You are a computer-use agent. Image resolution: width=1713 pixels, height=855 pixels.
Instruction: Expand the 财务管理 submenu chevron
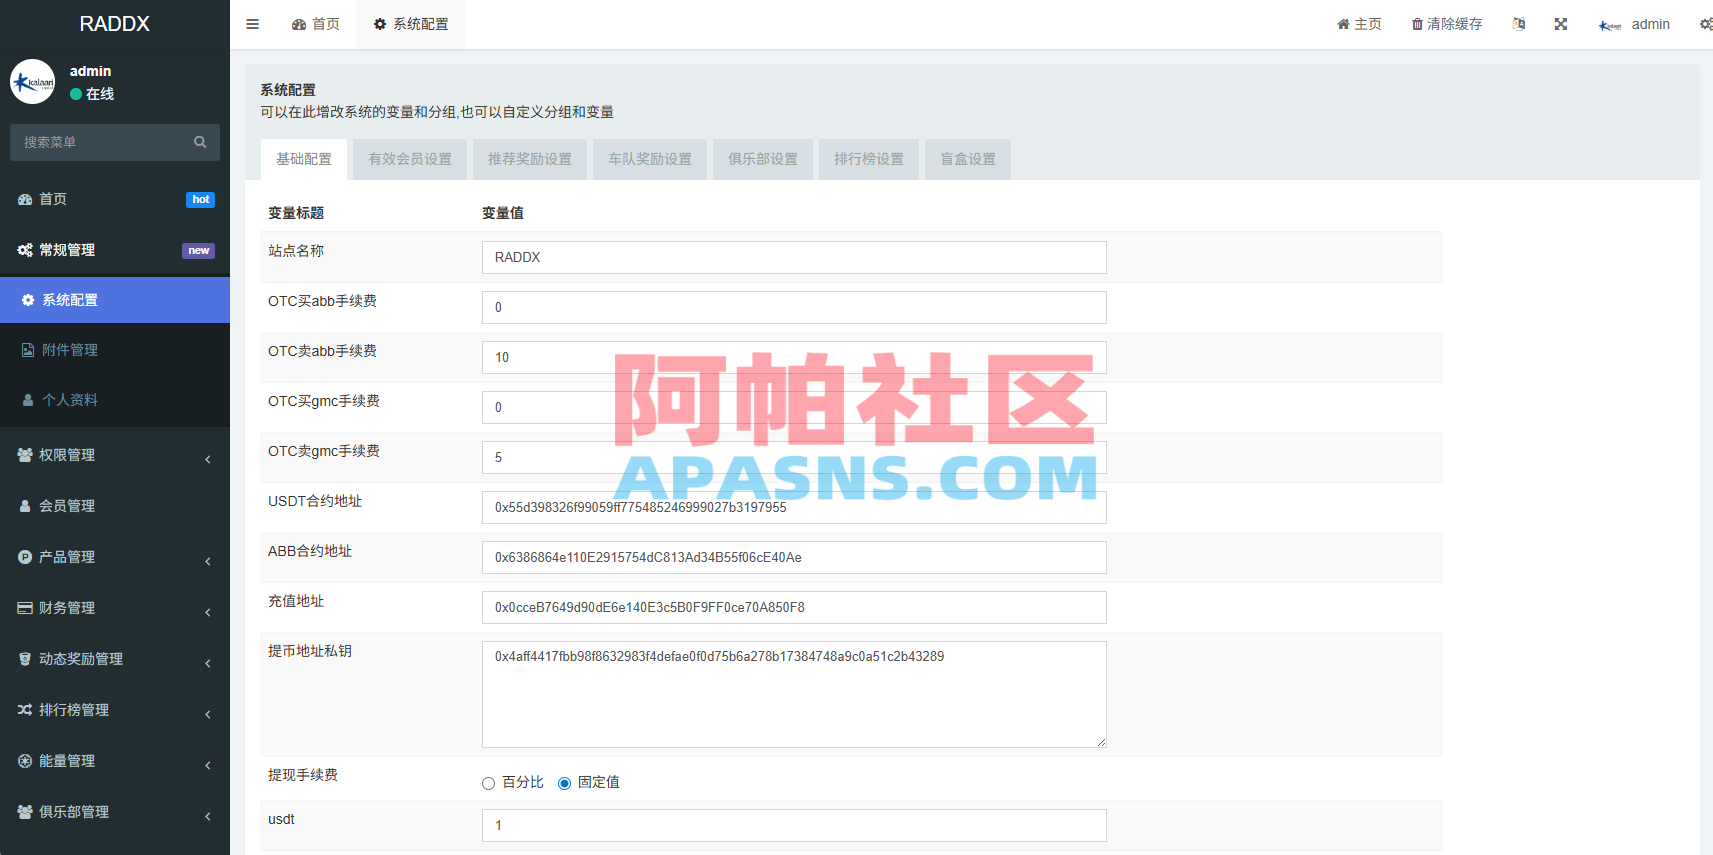(x=208, y=613)
